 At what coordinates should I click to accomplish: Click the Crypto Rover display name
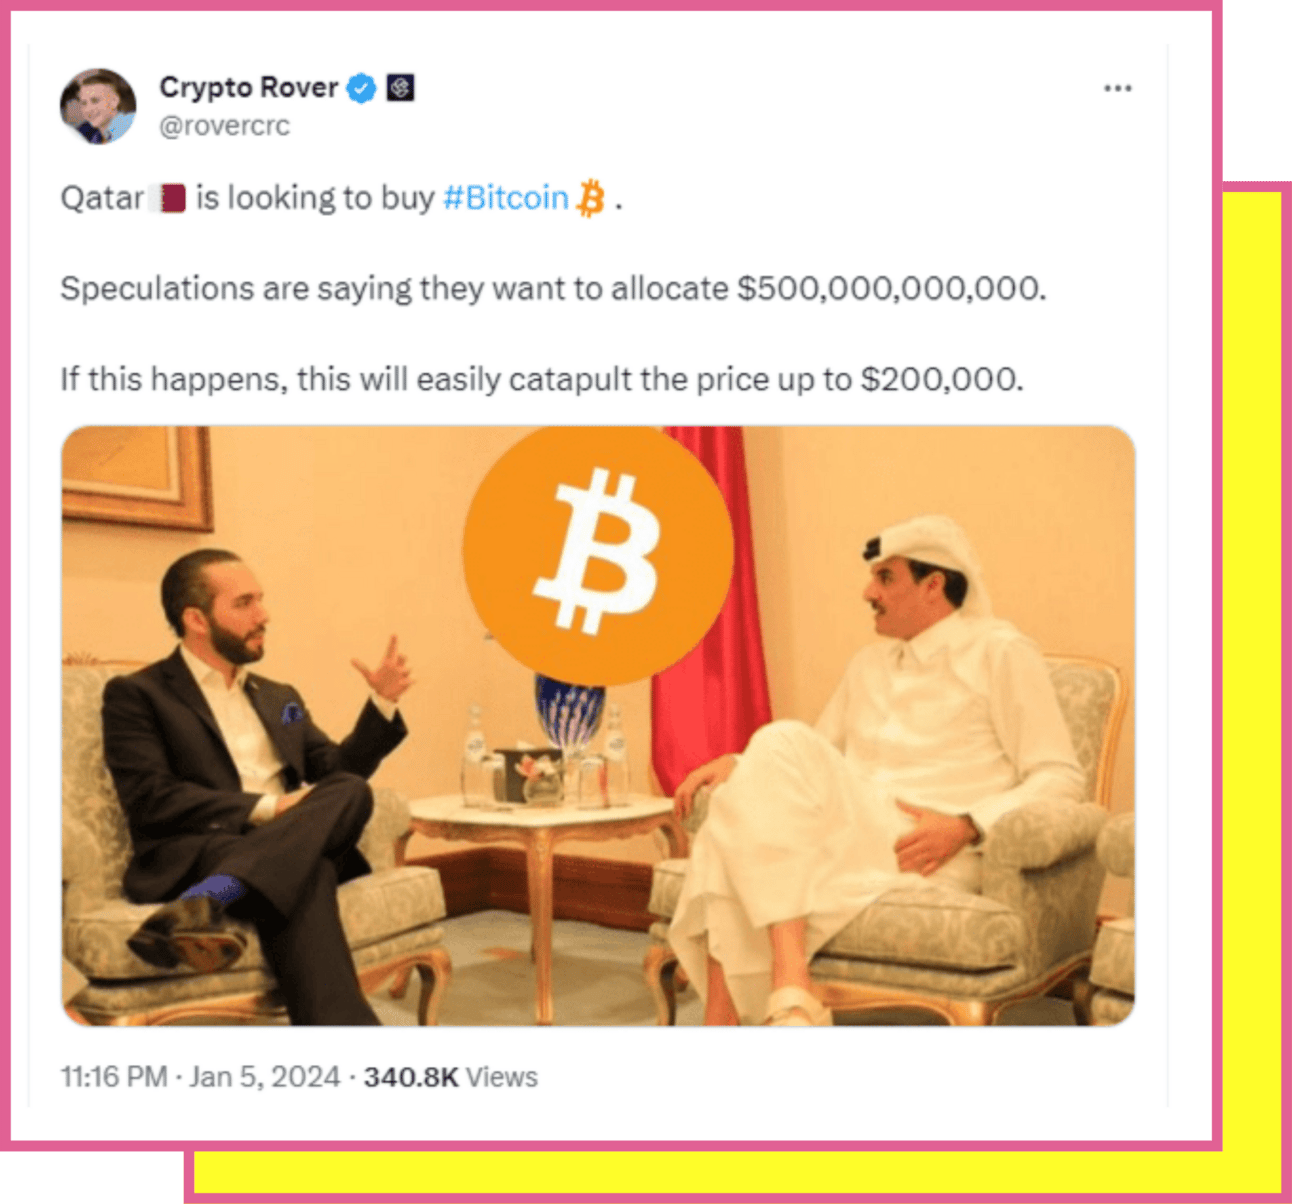click(249, 88)
